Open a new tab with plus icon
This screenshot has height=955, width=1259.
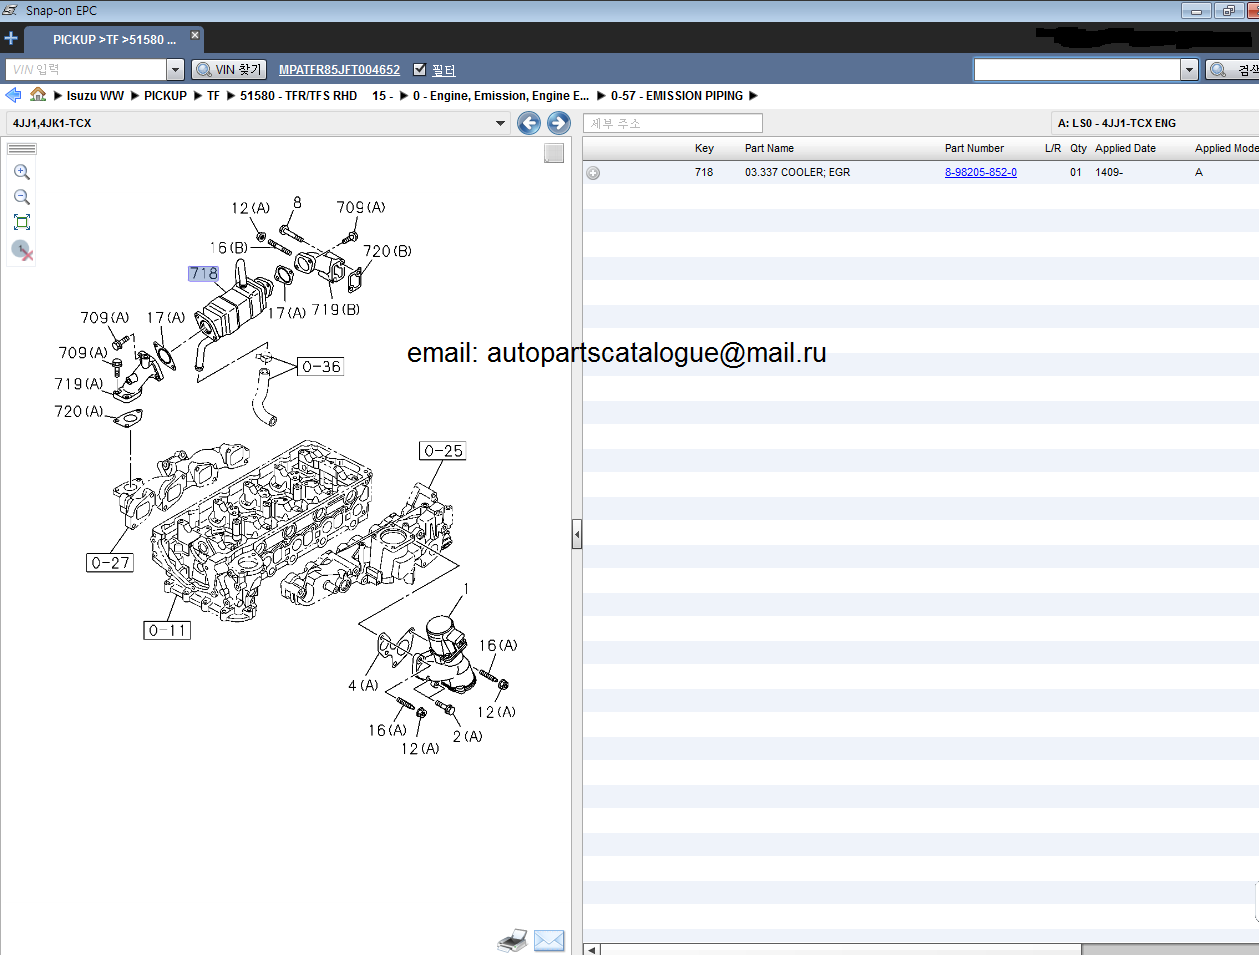pyautogui.click(x=11, y=39)
